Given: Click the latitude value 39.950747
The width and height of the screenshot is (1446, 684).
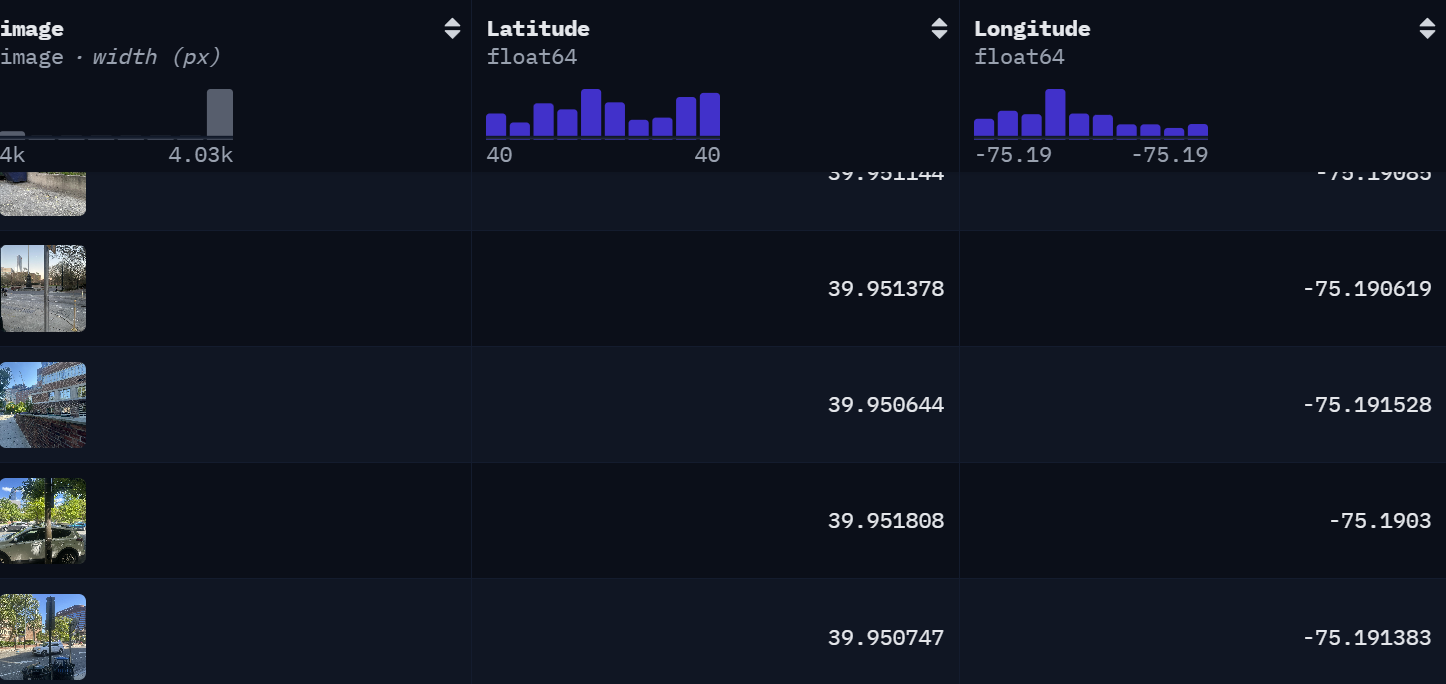Looking at the screenshot, I should (886, 637).
